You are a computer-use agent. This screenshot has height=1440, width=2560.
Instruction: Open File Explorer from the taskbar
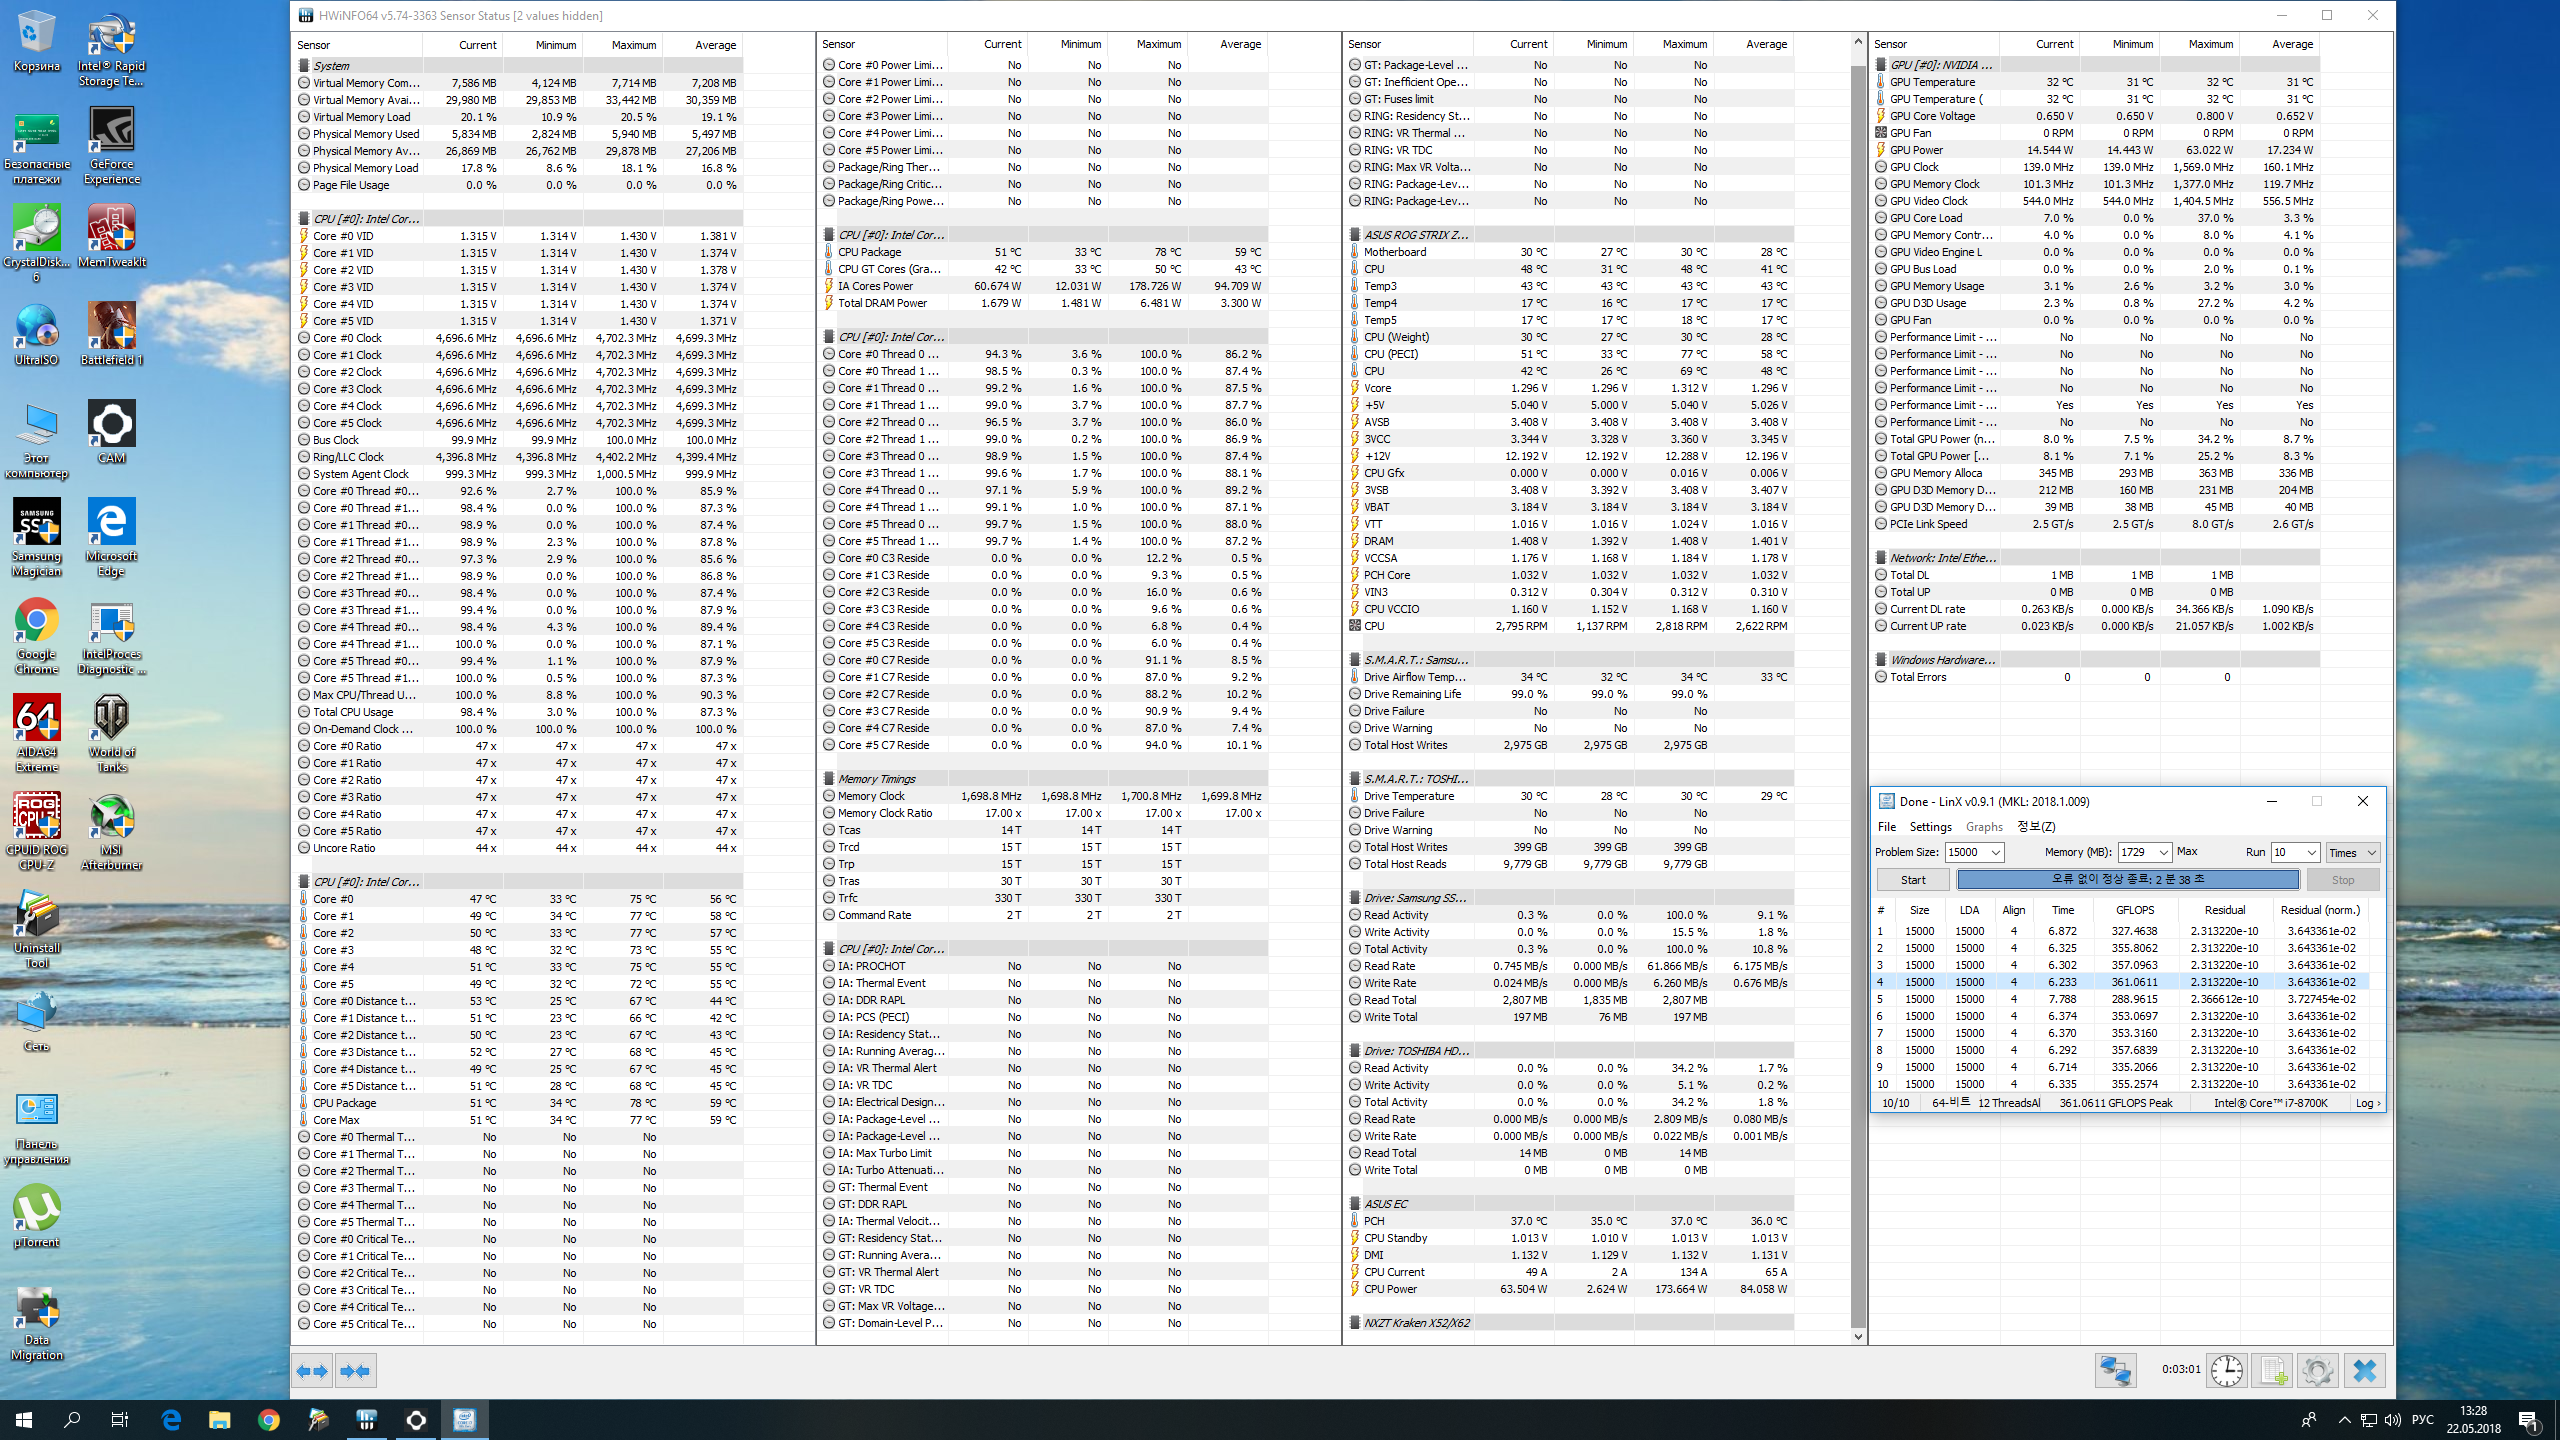[x=220, y=1420]
